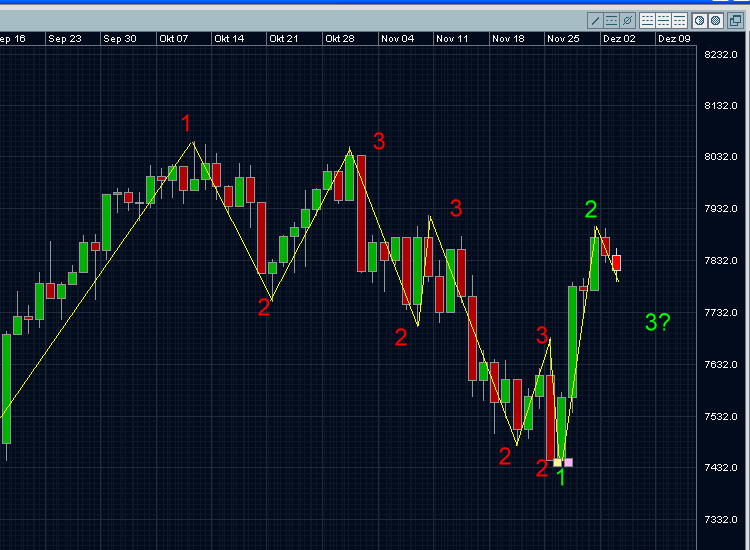Click the Okt 14 date label
This screenshot has width=750, height=550.
(229, 39)
